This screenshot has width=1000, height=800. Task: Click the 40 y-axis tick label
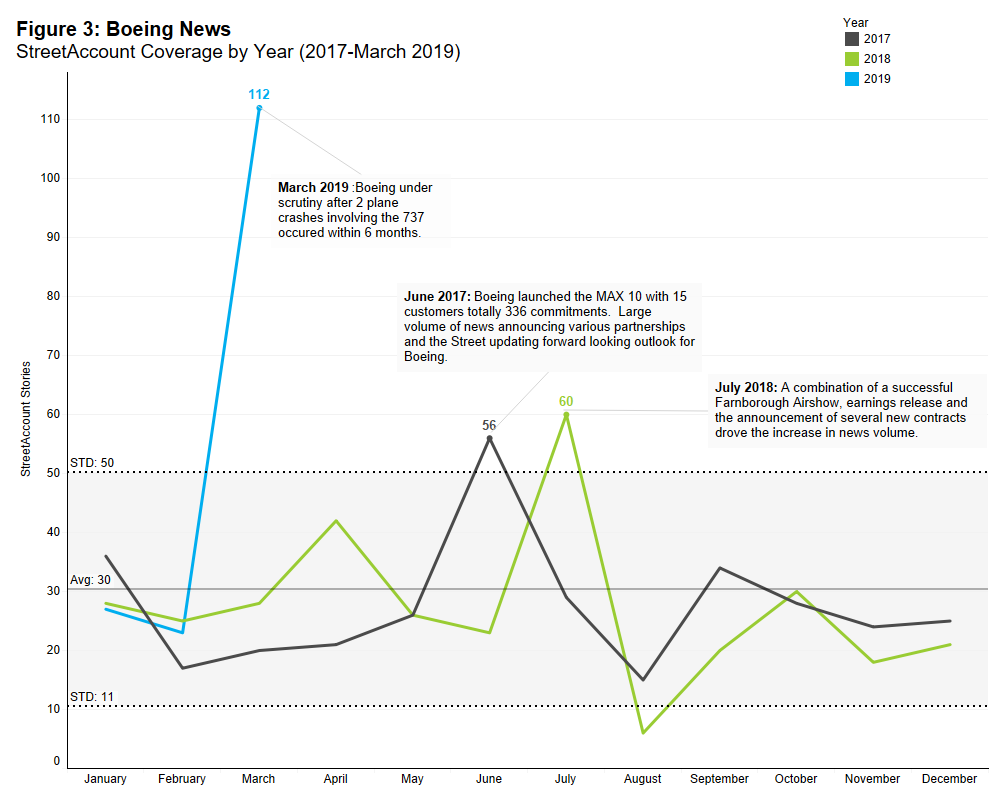pyautogui.click(x=53, y=532)
